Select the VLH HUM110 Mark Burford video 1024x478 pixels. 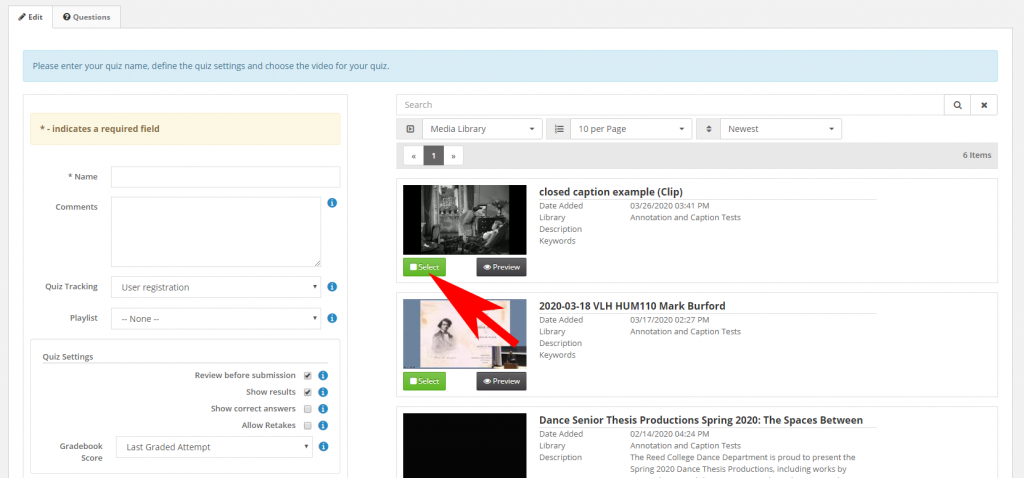pos(424,381)
